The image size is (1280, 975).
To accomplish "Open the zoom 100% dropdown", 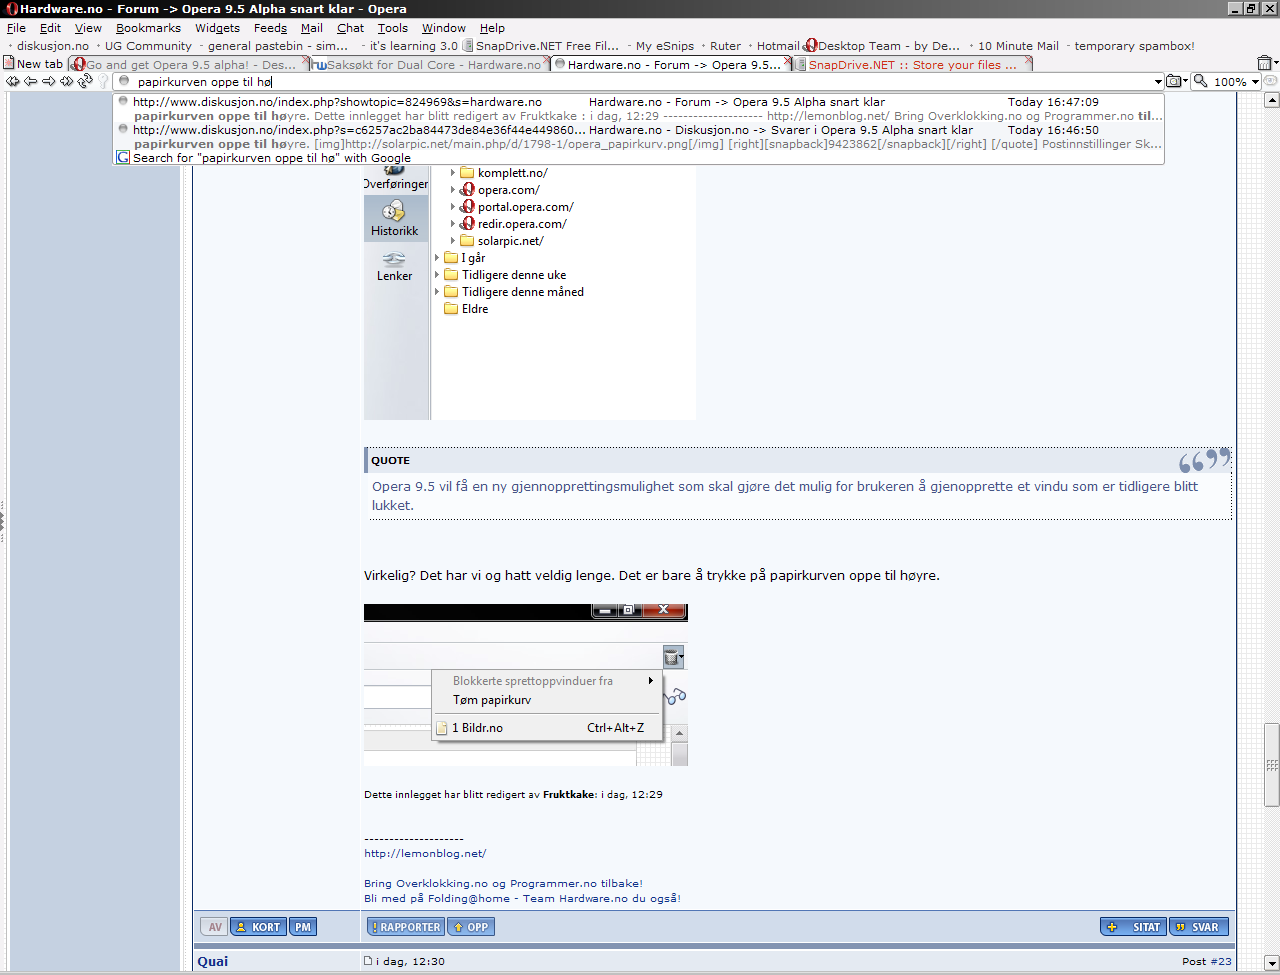I will pos(1254,82).
